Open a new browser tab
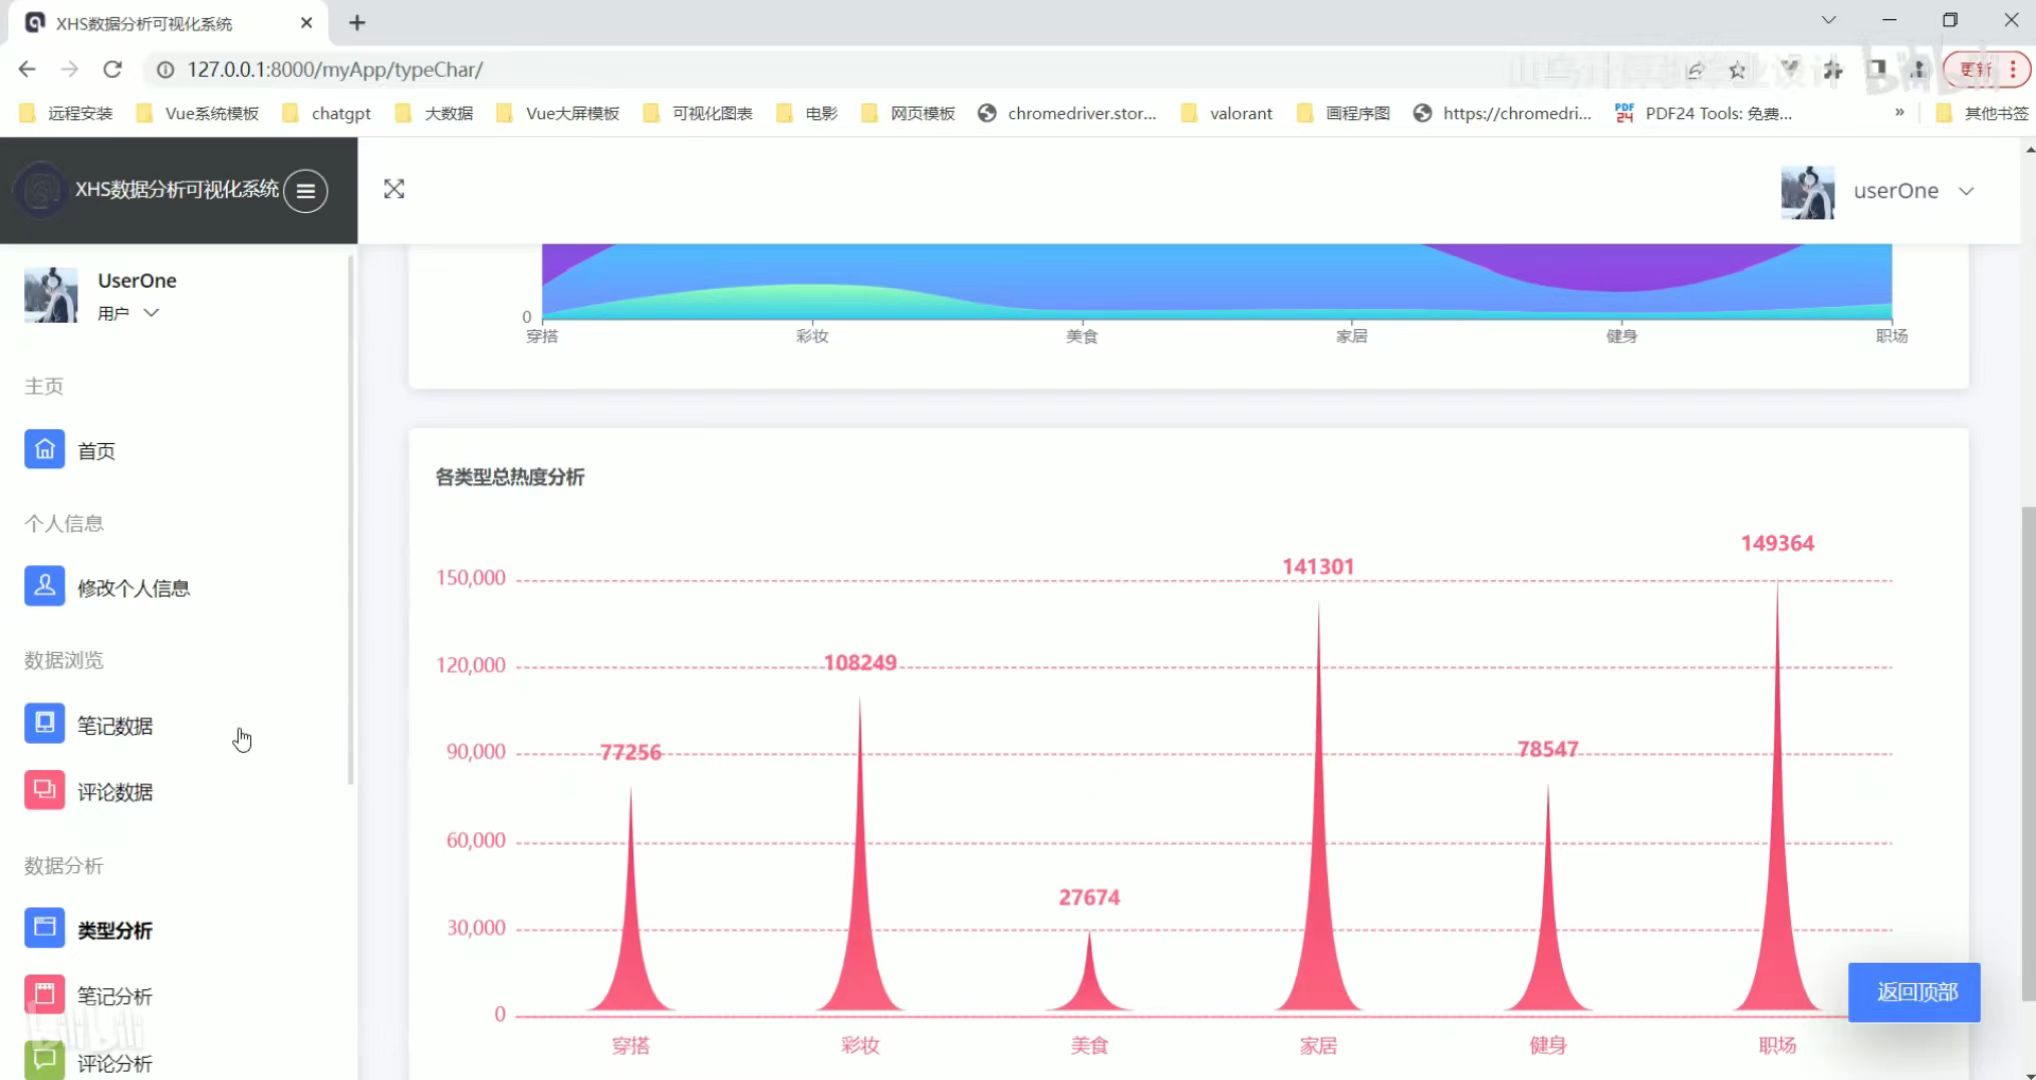The width and height of the screenshot is (2036, 1080). pyautogui.click(x=357, y=22)
